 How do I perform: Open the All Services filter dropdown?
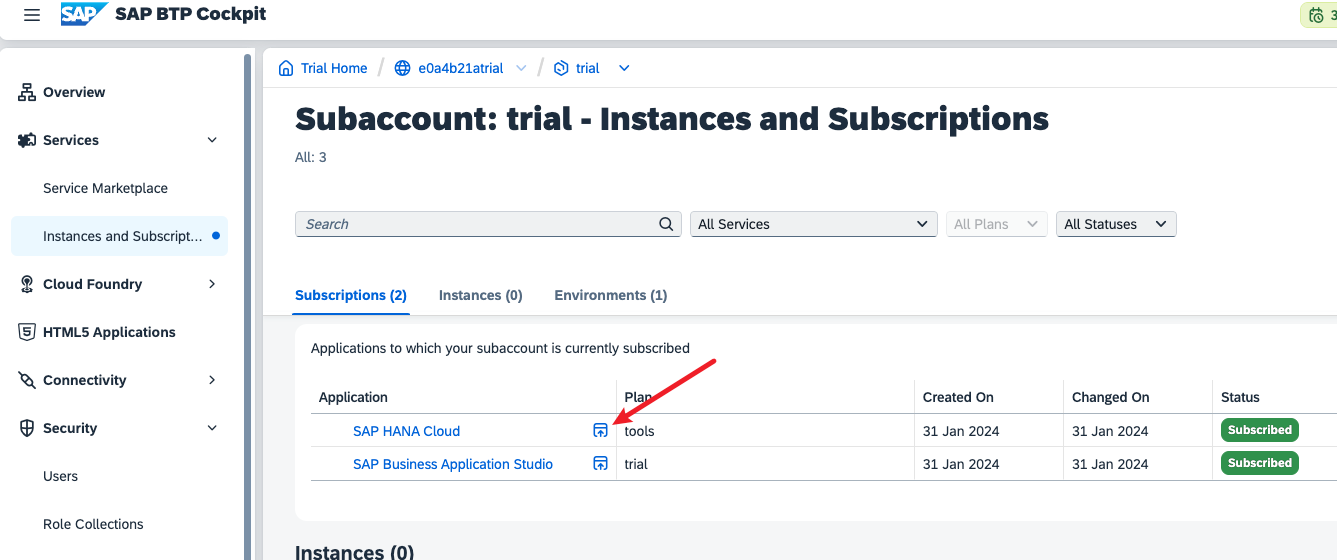click(813, 224)
